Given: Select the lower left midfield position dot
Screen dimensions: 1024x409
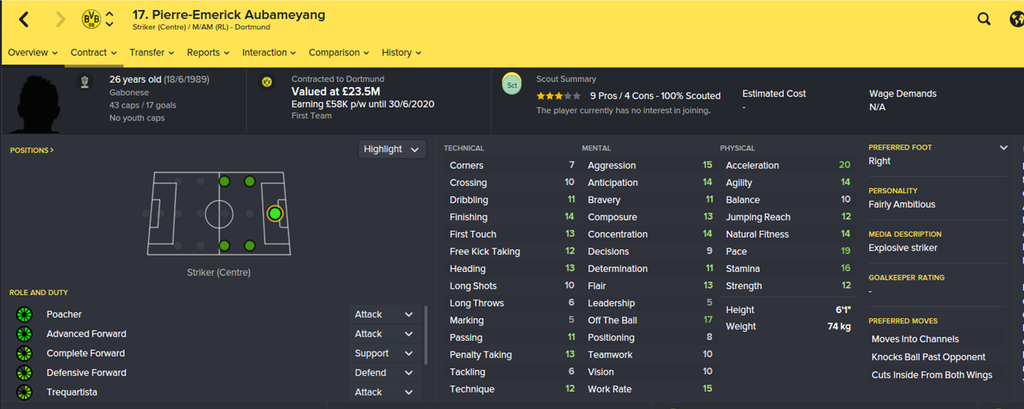Looking at the screenshot, I should (225, 246).
